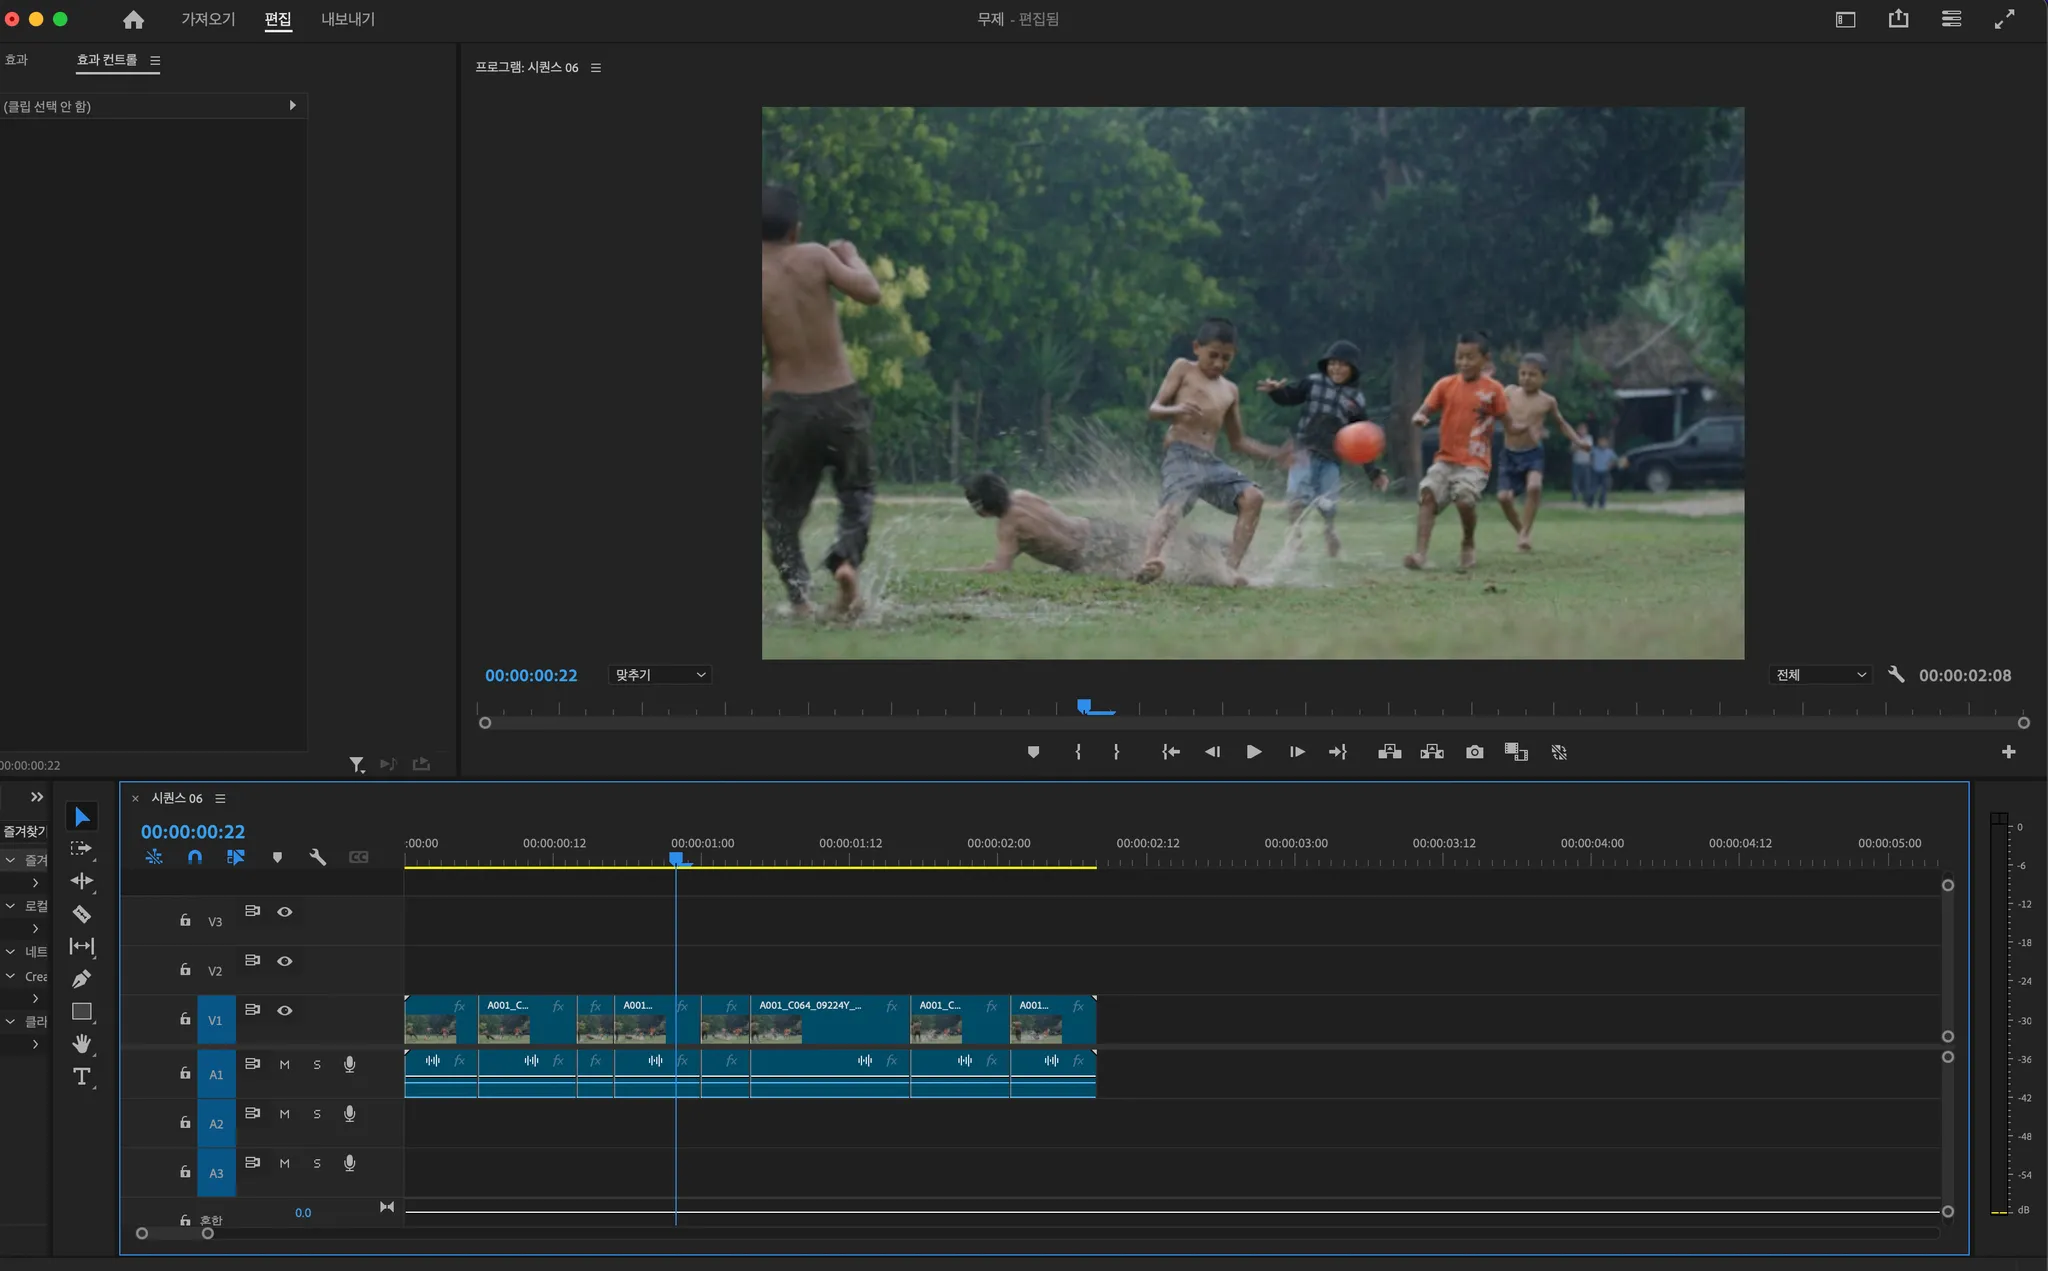Open the 맞추기 zoom level dropdown
2048x1271 pixels.
coord(660,675)
